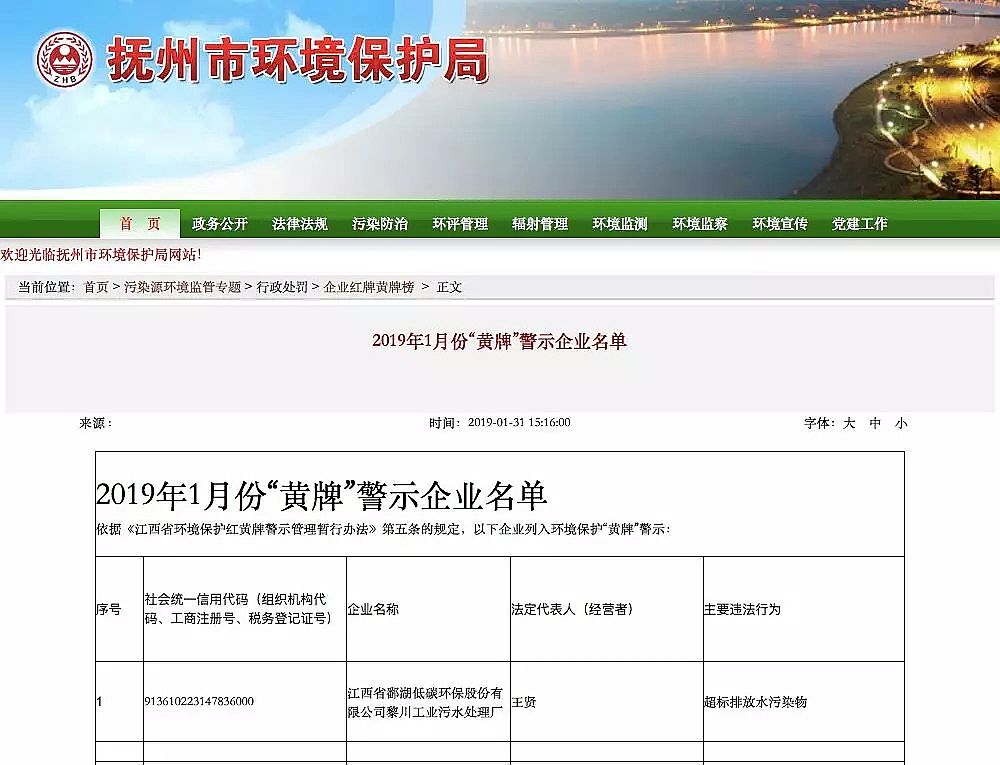Open the 政务公开 navigation menu
This screenshot has width=1000, height=765.
click(219, 223)
